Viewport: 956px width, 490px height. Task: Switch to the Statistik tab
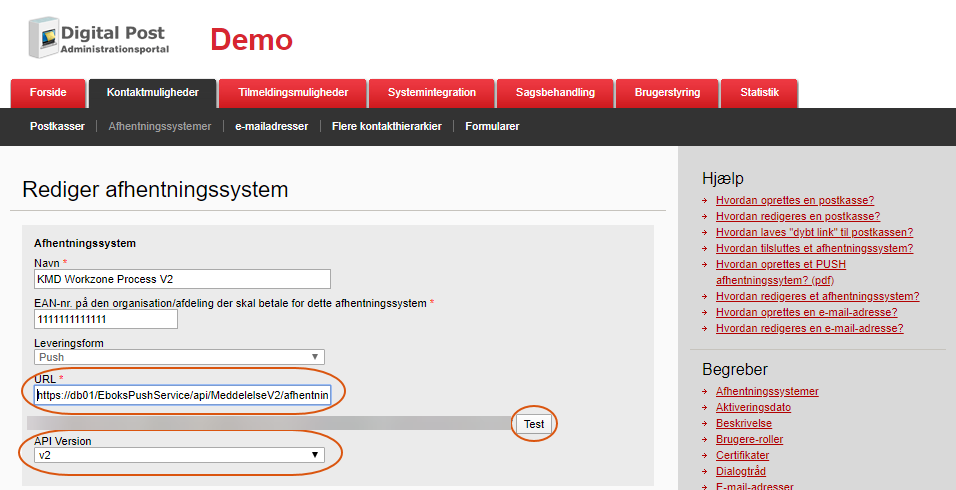coord(760,93)
